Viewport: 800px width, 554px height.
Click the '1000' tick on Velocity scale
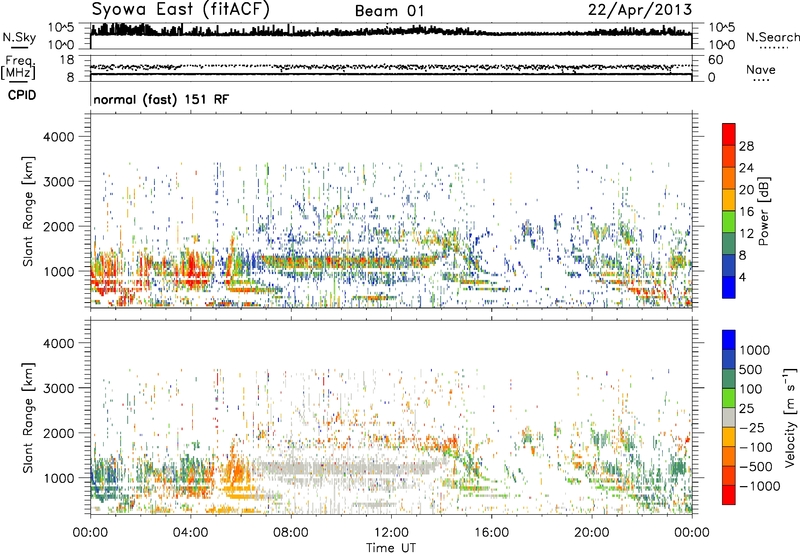click(755, 350)
